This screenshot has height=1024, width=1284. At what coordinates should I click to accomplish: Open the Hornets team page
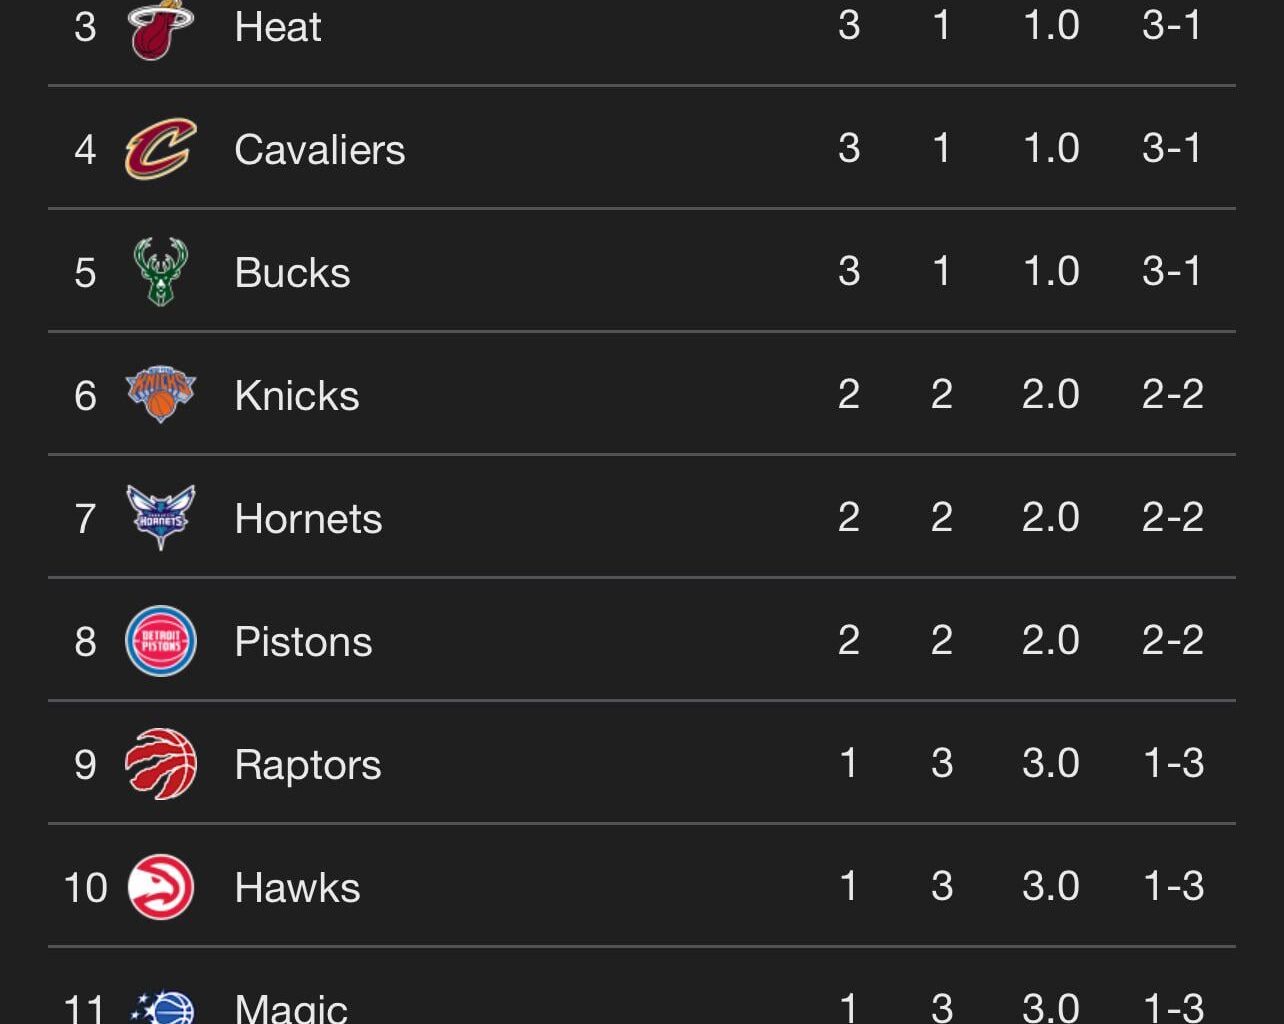(307, 517)
